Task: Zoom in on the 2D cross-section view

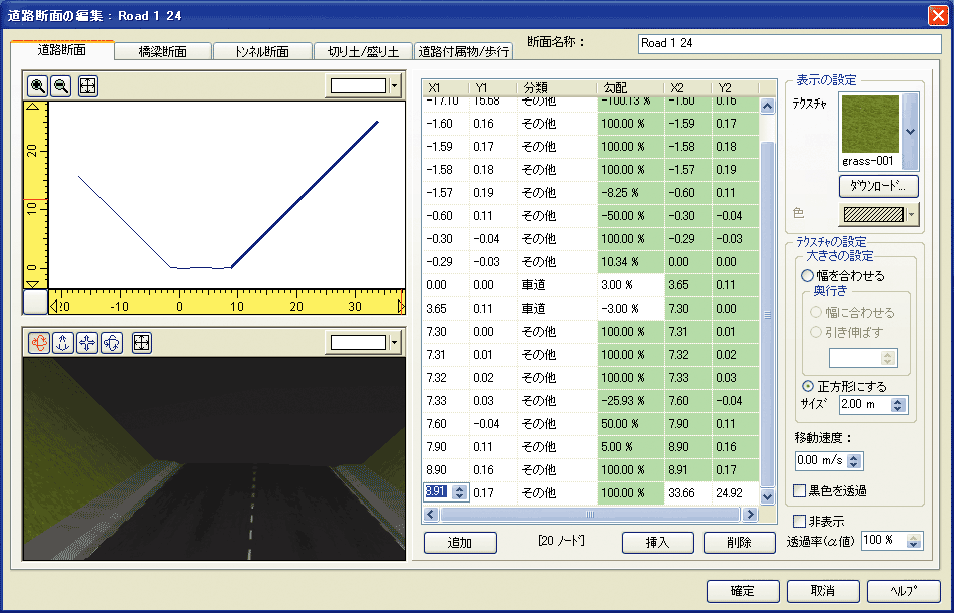Action: point(37,86)
